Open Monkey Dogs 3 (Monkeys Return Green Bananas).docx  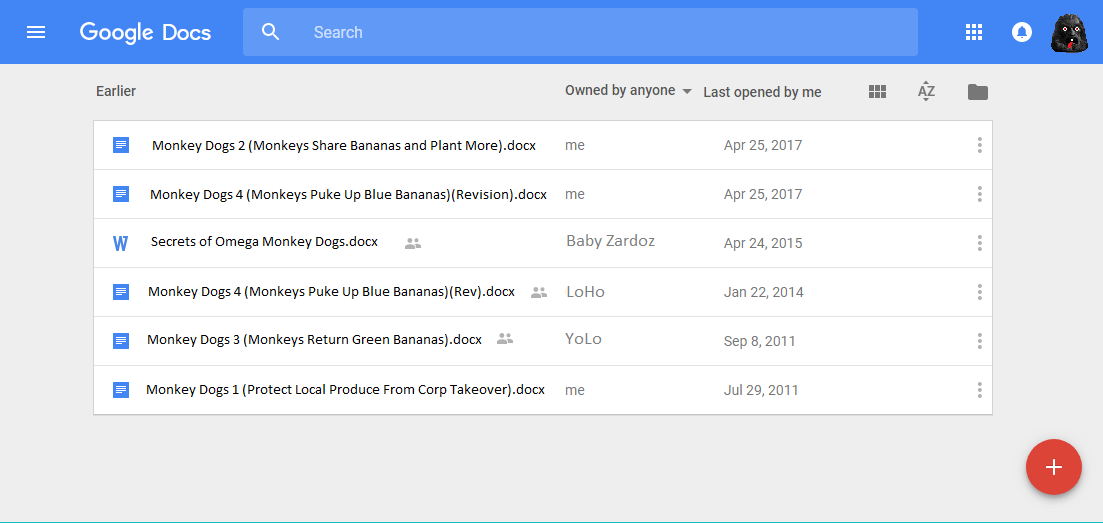[314, 340]
